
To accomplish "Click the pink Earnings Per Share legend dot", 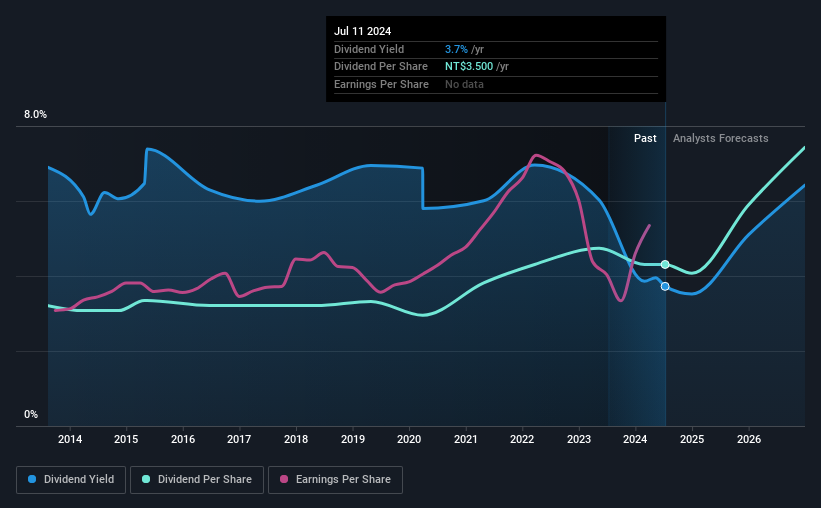I will point(284,479).
